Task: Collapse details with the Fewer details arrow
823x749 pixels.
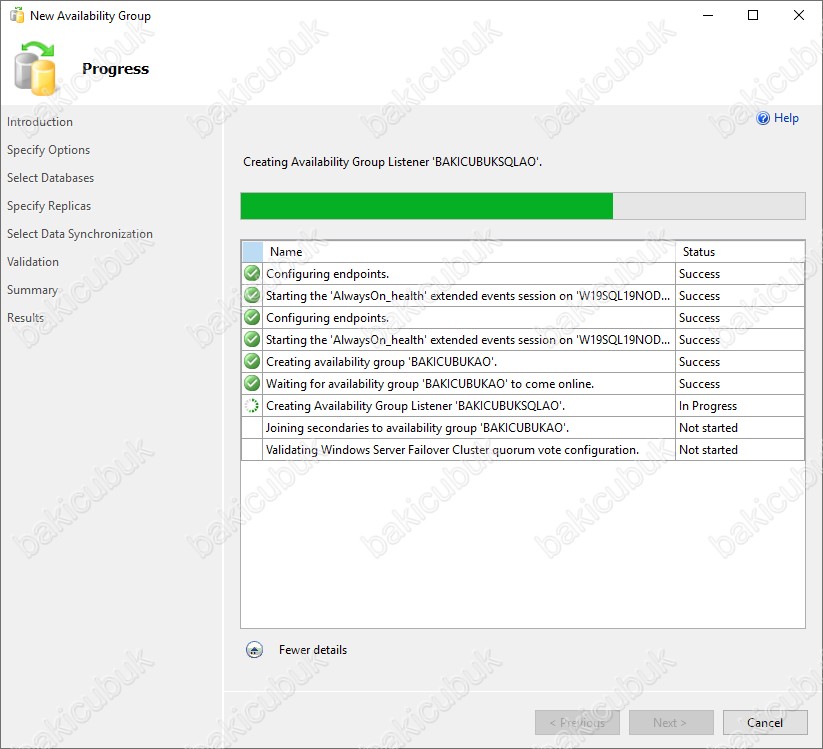Action: [x=255, y=650]
